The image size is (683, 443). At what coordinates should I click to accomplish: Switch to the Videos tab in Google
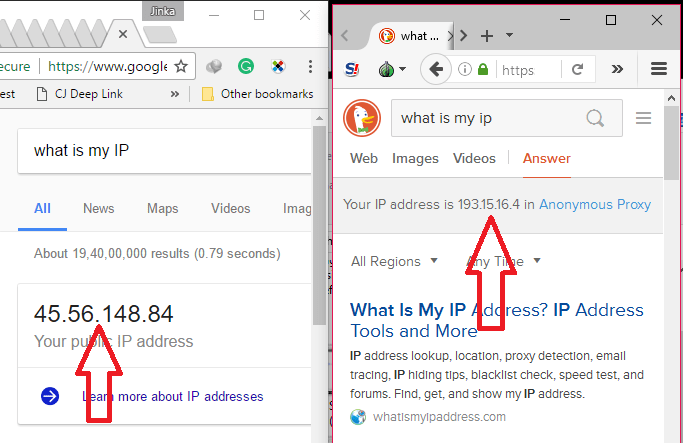click(x=230, y=209)
